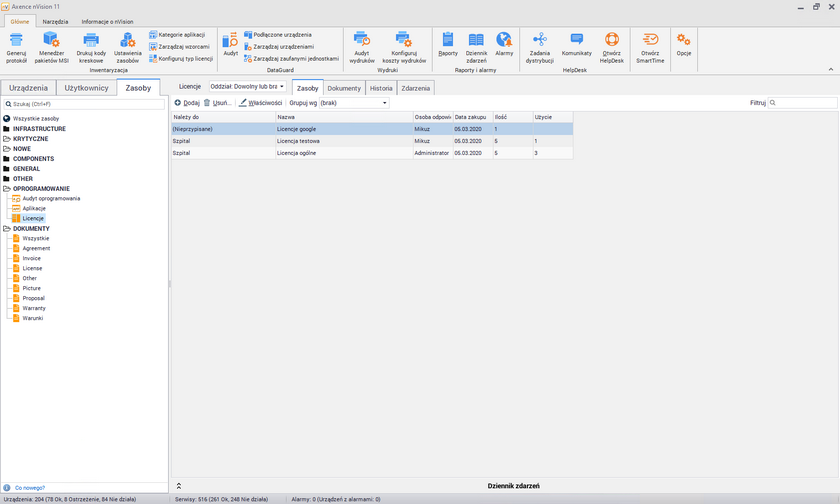
Task: Click the Właściwości button
Action: pyautogui.click(x=260, y=103)
